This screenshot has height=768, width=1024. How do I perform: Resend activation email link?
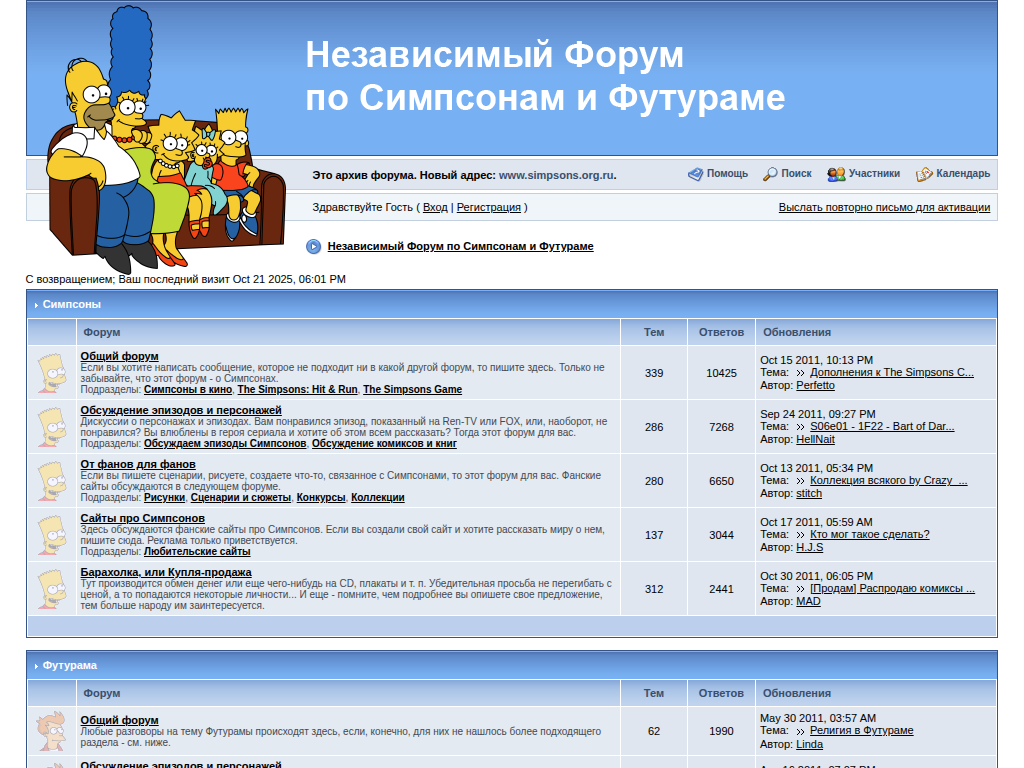pos(884,208)
